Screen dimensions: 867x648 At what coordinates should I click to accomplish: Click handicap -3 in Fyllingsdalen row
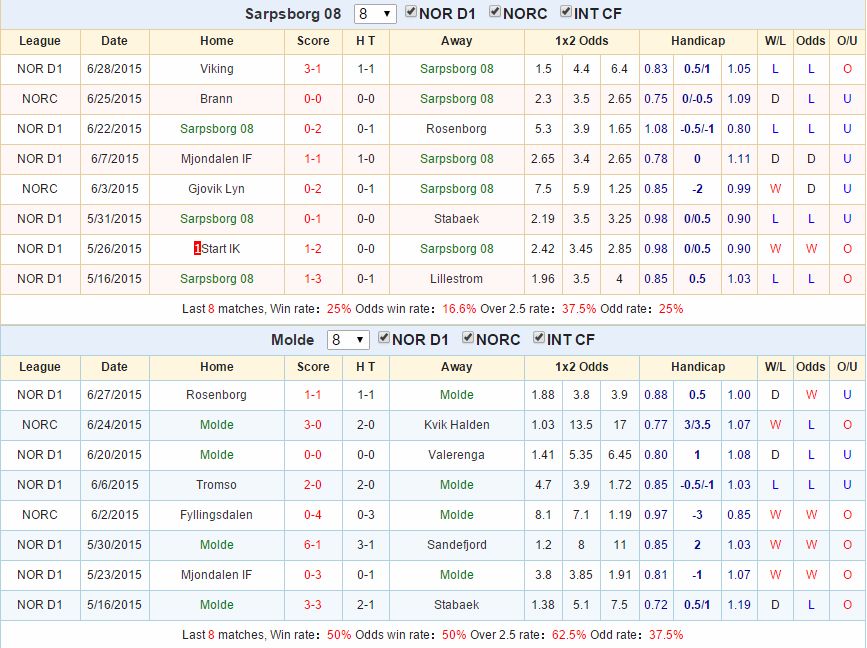[x=697, y=515]
